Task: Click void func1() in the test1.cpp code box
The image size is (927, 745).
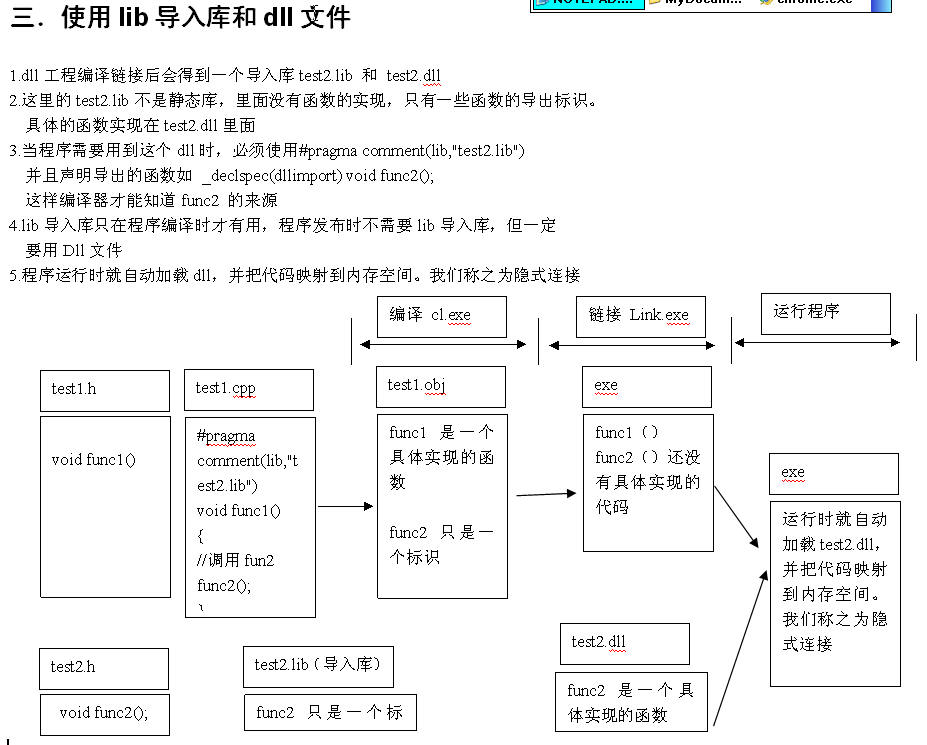Action: tap(238, 510)
